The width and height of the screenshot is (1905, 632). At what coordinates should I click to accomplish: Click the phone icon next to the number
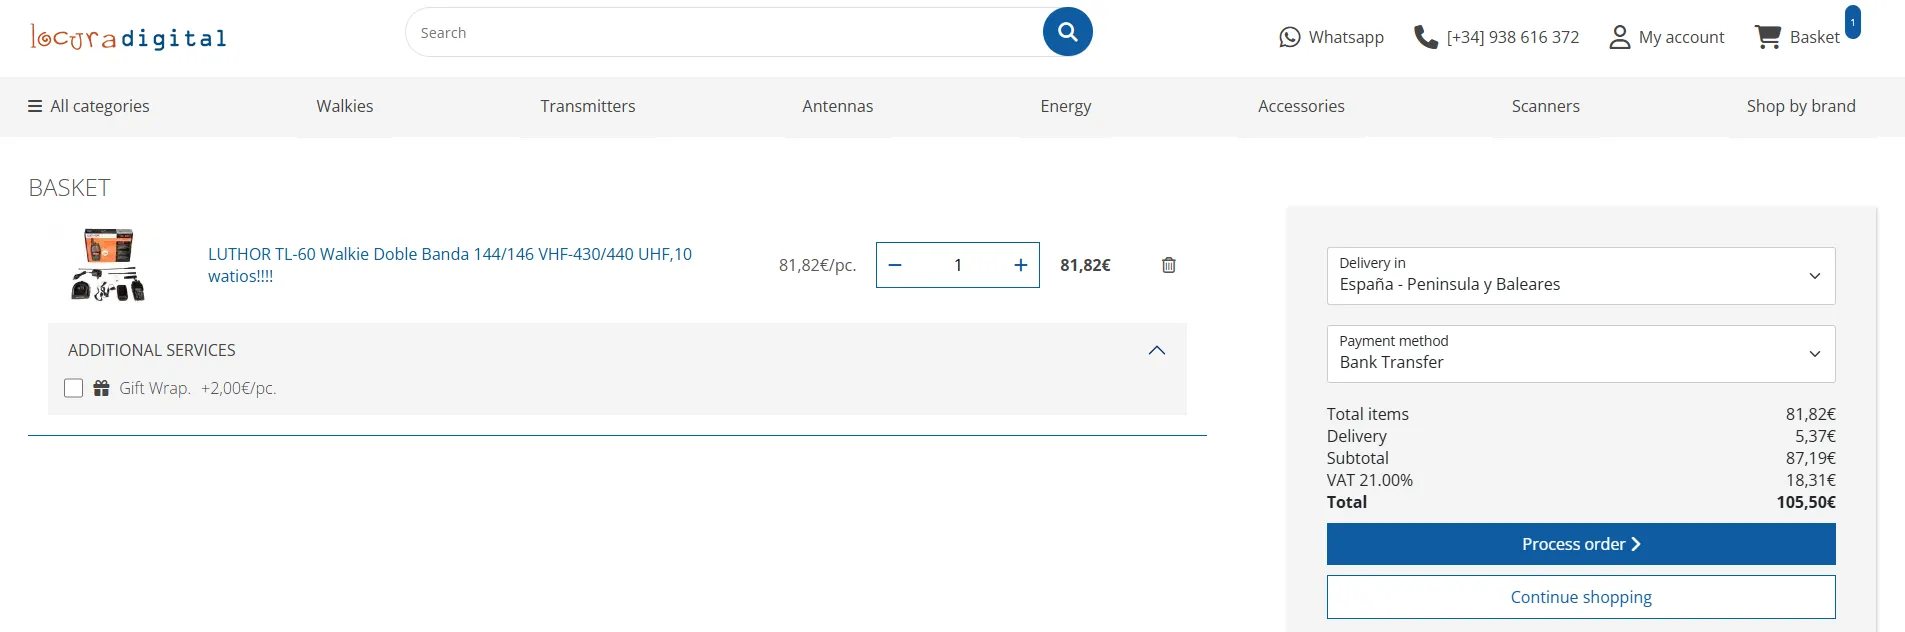(1424, 36)
